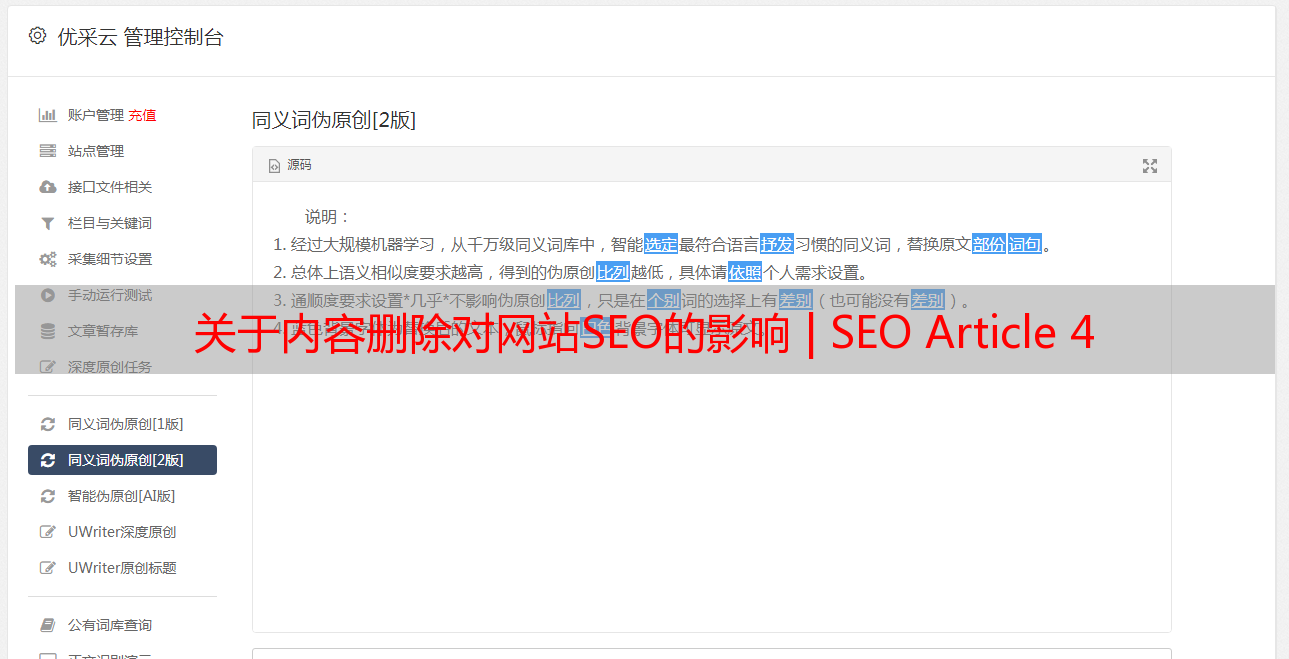Open 账户管理 bar chart icon

click(47, 115)
